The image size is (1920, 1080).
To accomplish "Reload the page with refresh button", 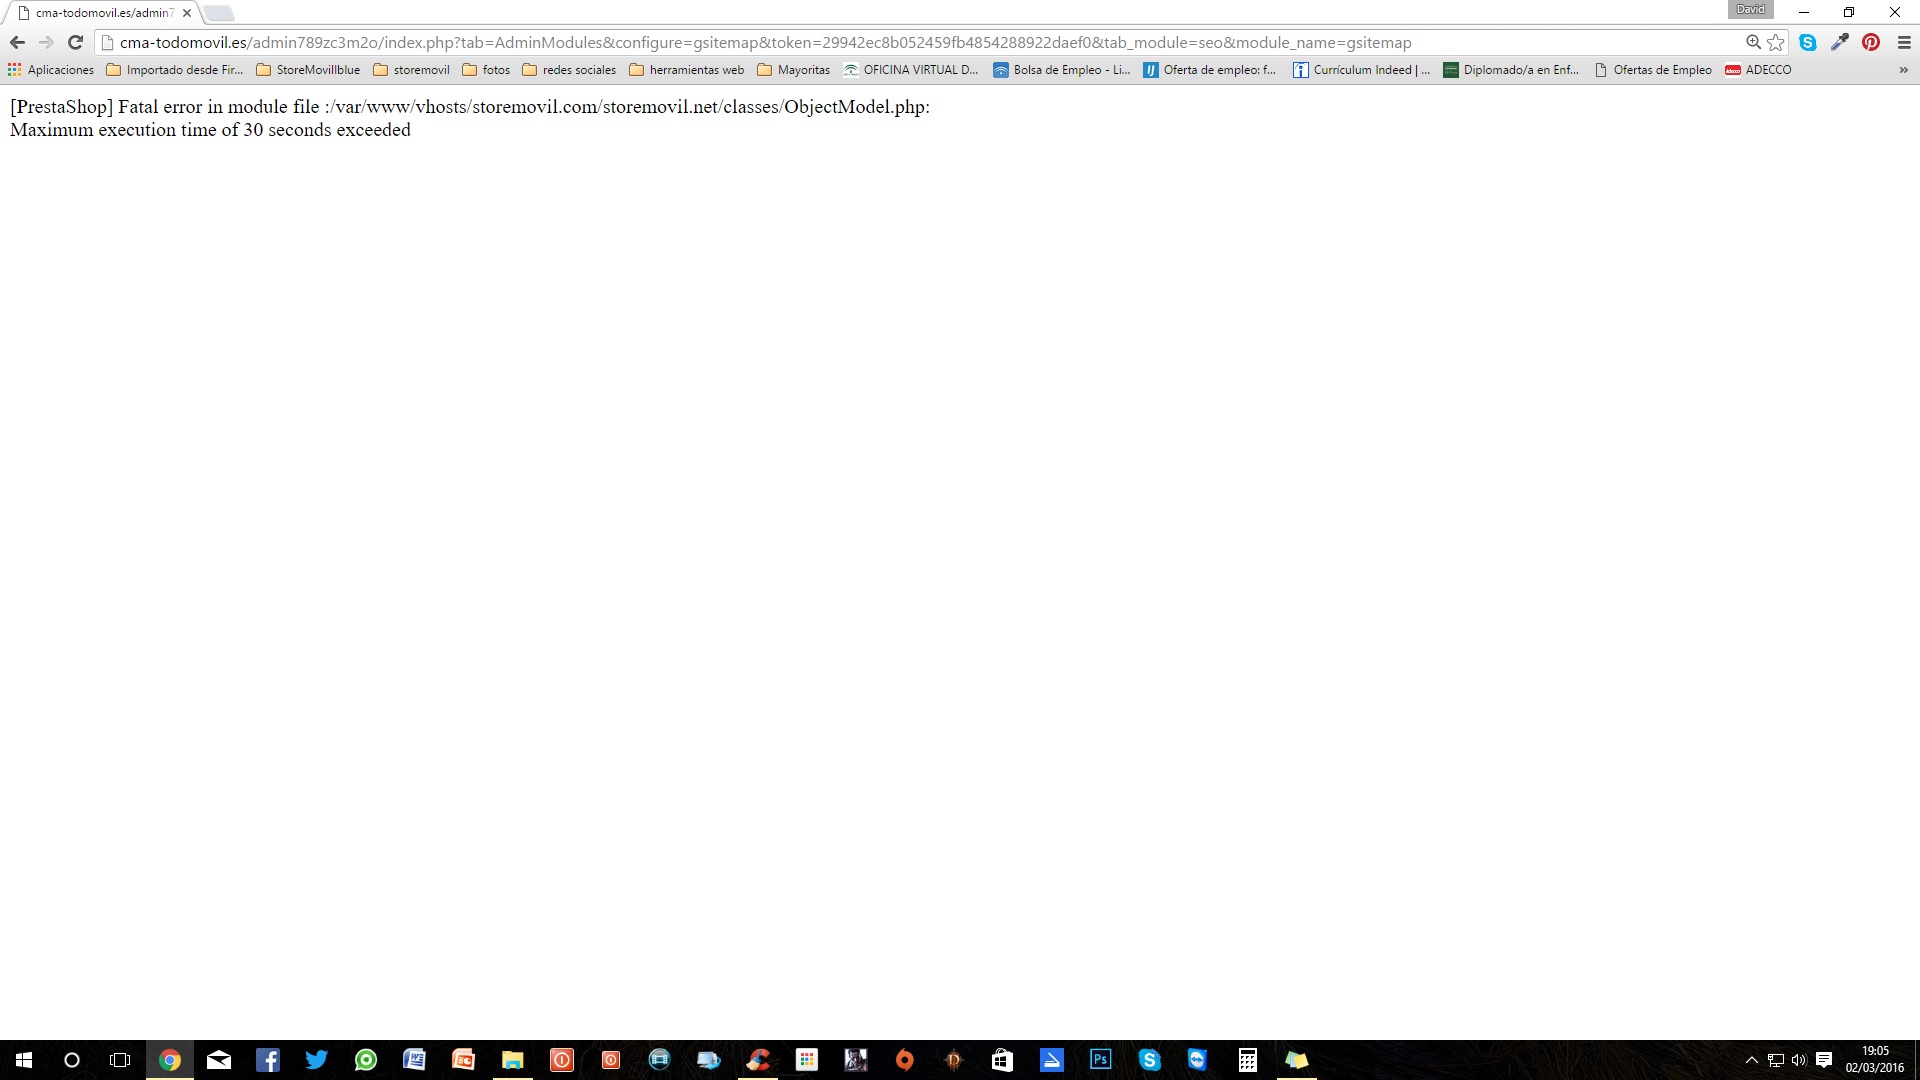I will click(x=75, y=42).
